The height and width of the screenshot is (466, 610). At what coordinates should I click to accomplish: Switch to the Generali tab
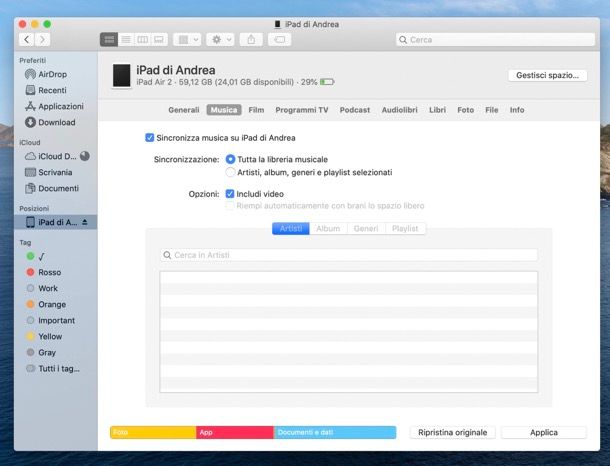[184, 110]
